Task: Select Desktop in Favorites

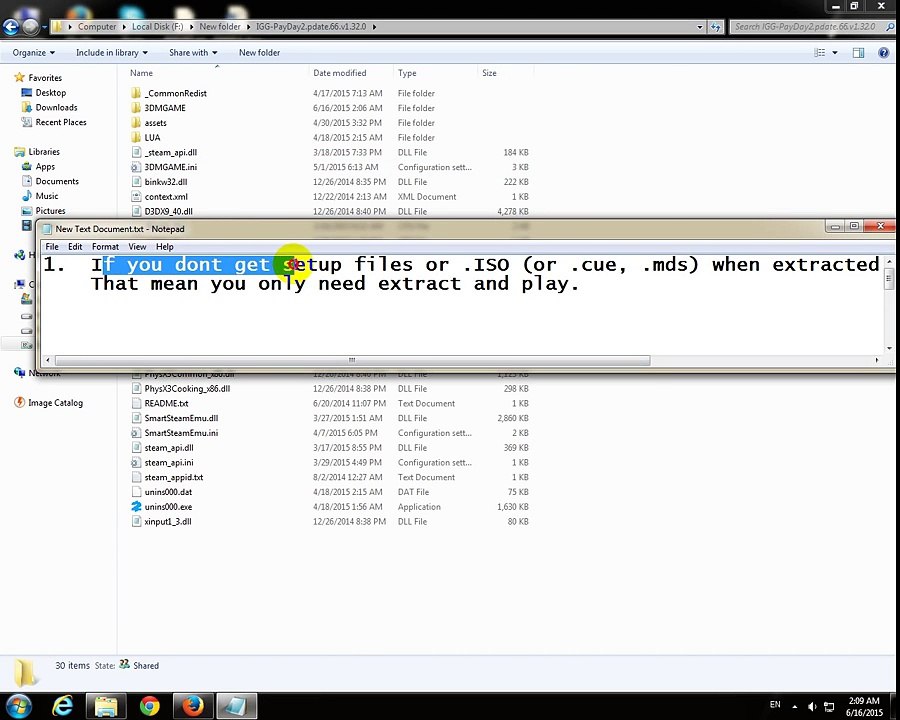Action: (x=51, y=92)
